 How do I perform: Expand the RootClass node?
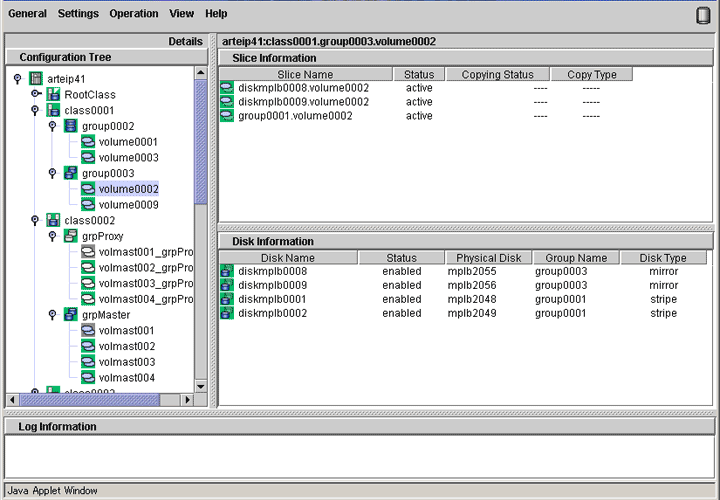pos(35,94)
